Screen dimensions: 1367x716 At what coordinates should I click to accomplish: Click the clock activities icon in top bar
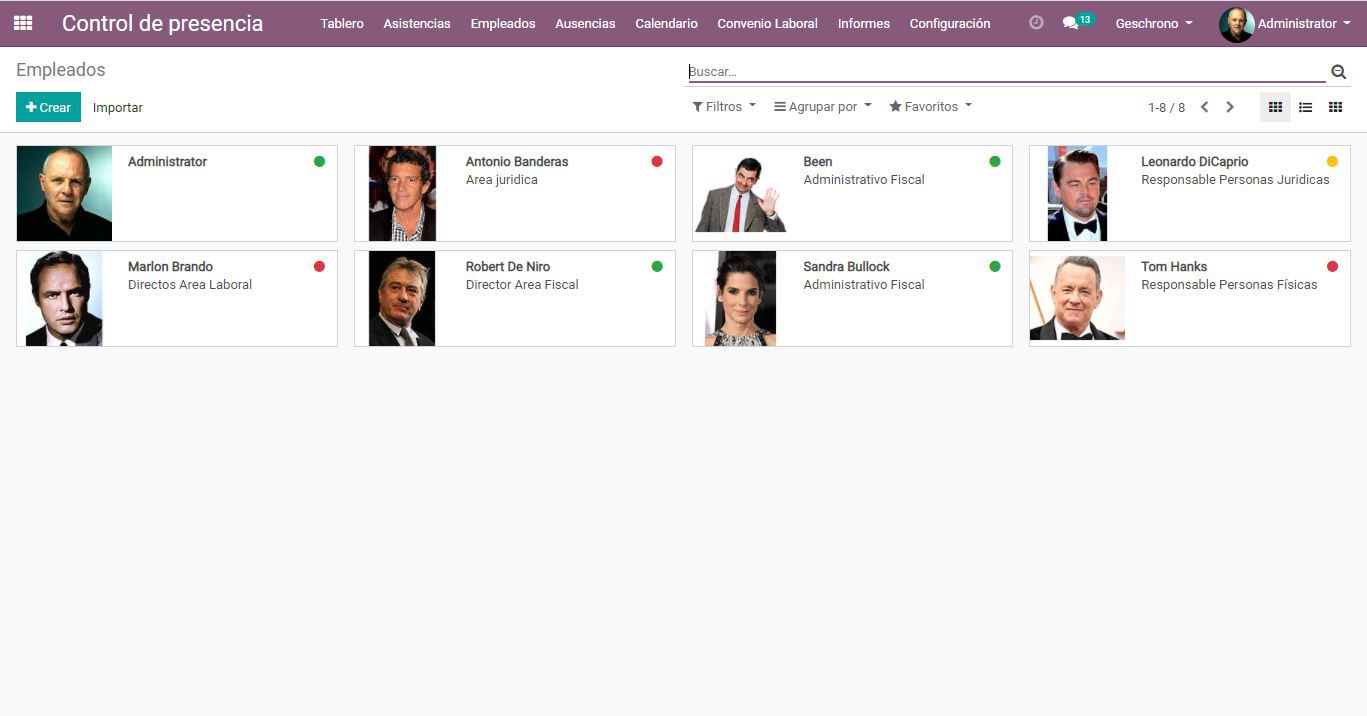pyautogui.click(x=1036, y=23)
